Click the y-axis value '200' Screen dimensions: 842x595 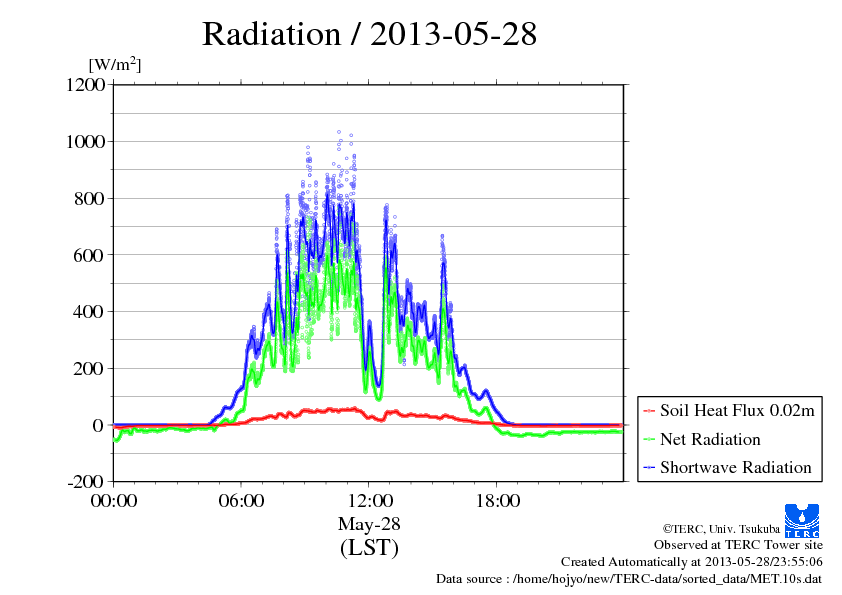click(x=89, y=369)
